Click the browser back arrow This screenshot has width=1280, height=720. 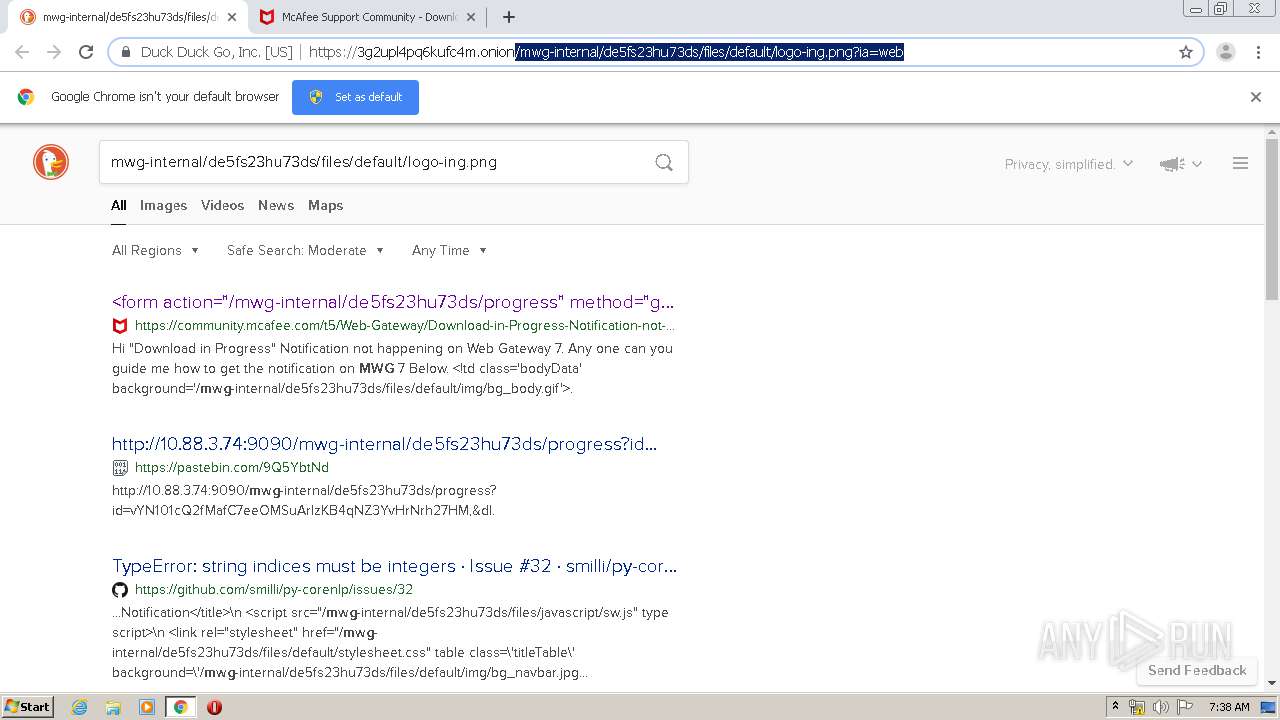pyautogui.click(x=22, y=52)
